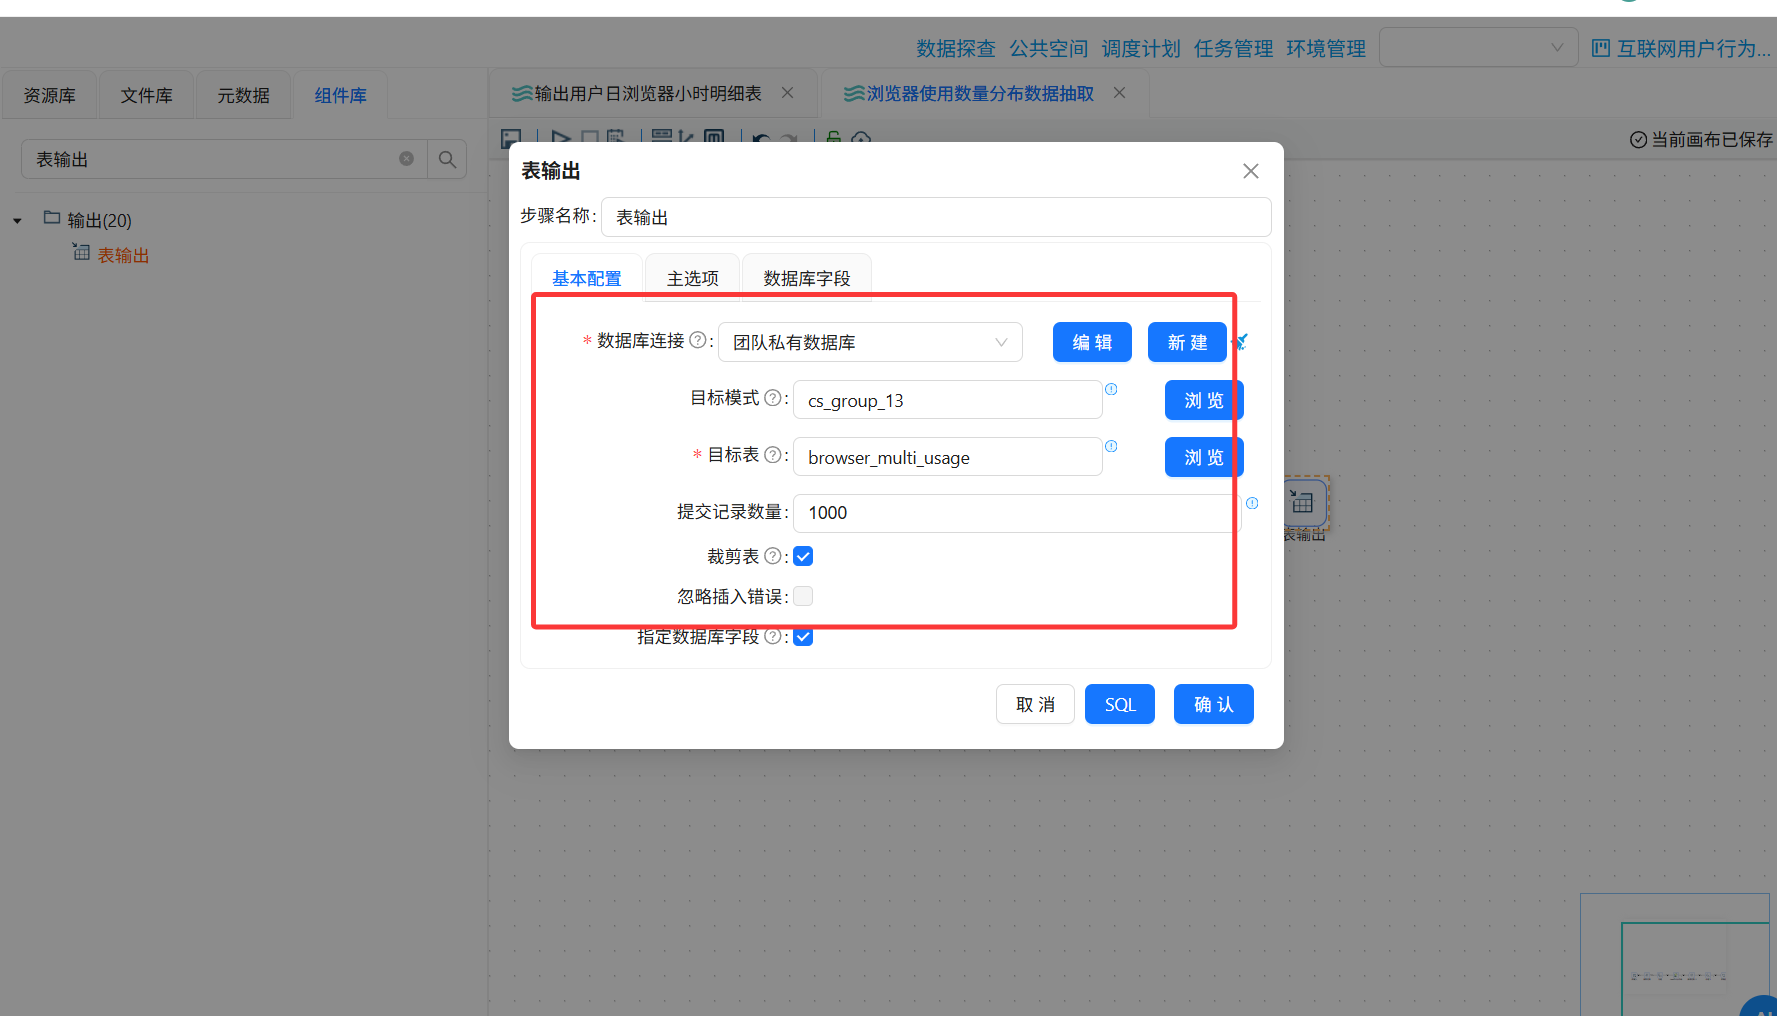
Task: Open the 数据库连接 dropdown (团队私有数据库)
Action: (x=870, y=342)
